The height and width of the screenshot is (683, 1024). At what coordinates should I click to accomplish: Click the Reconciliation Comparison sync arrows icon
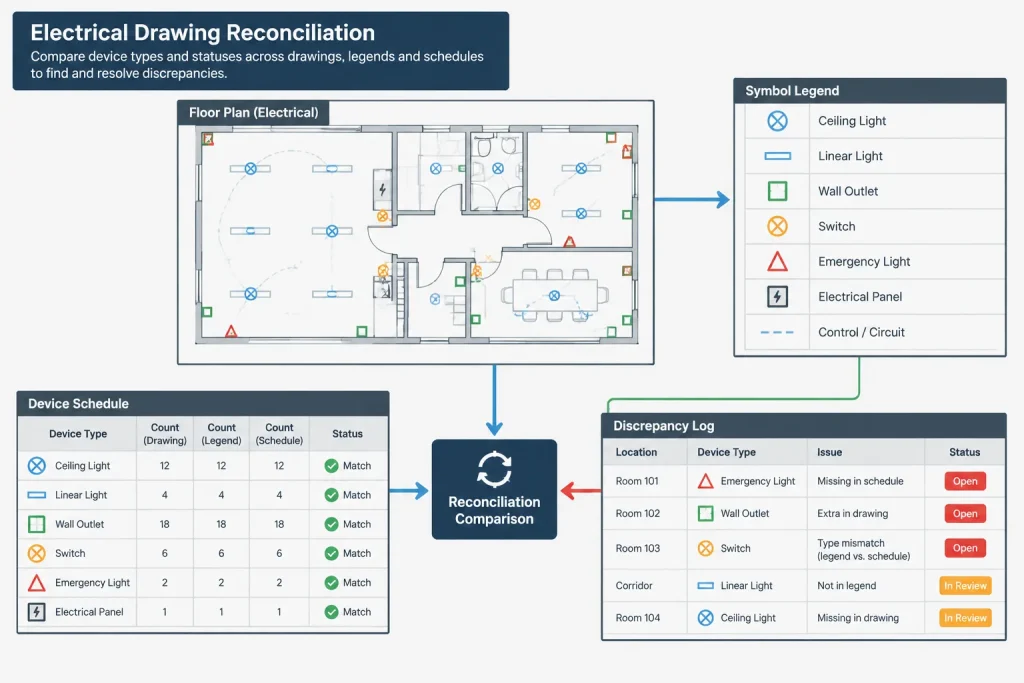click(494, 469)
